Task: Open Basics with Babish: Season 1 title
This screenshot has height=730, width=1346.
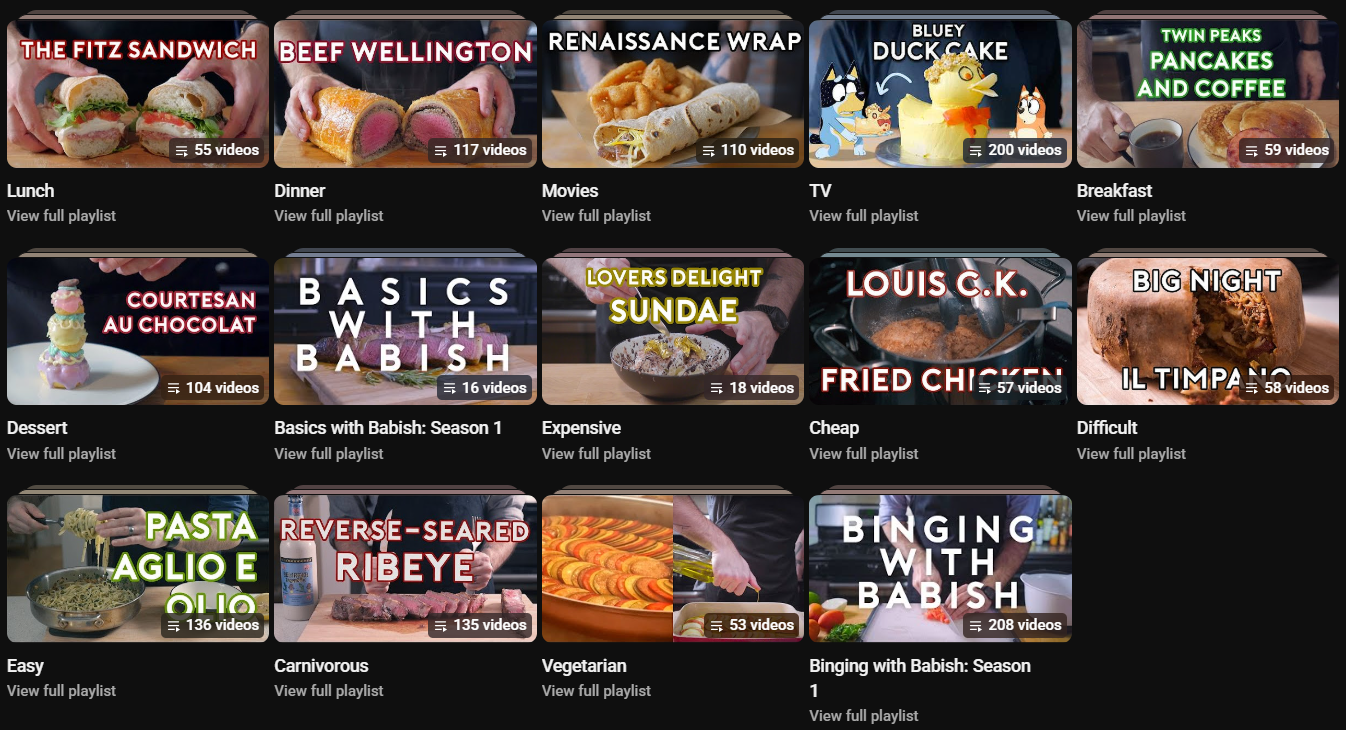Action: click(388, 428)
